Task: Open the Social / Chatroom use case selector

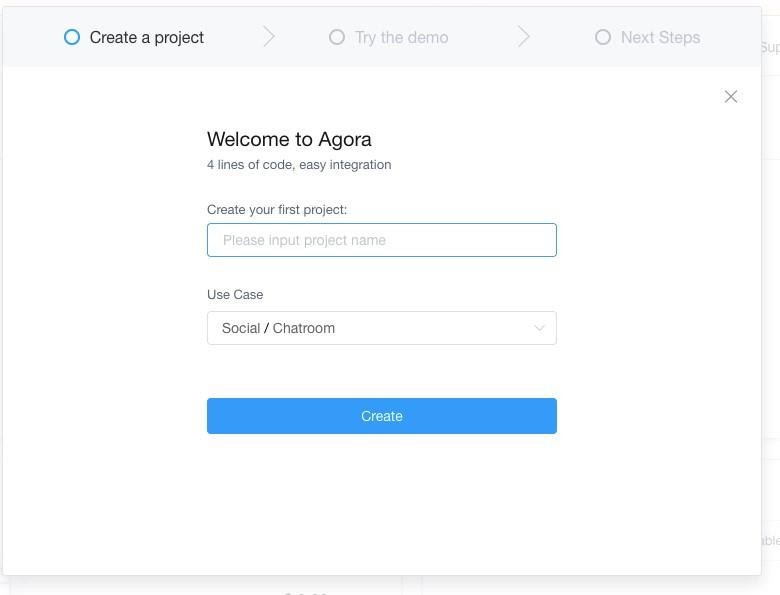Action: [380, 328]
